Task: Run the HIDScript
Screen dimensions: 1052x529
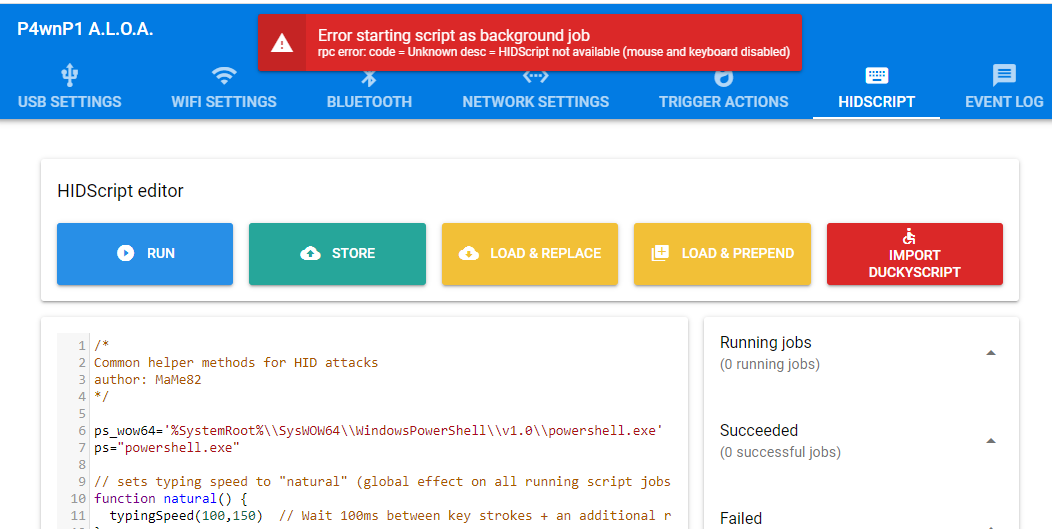Action: pyautogui.click(x=145, y=254)
